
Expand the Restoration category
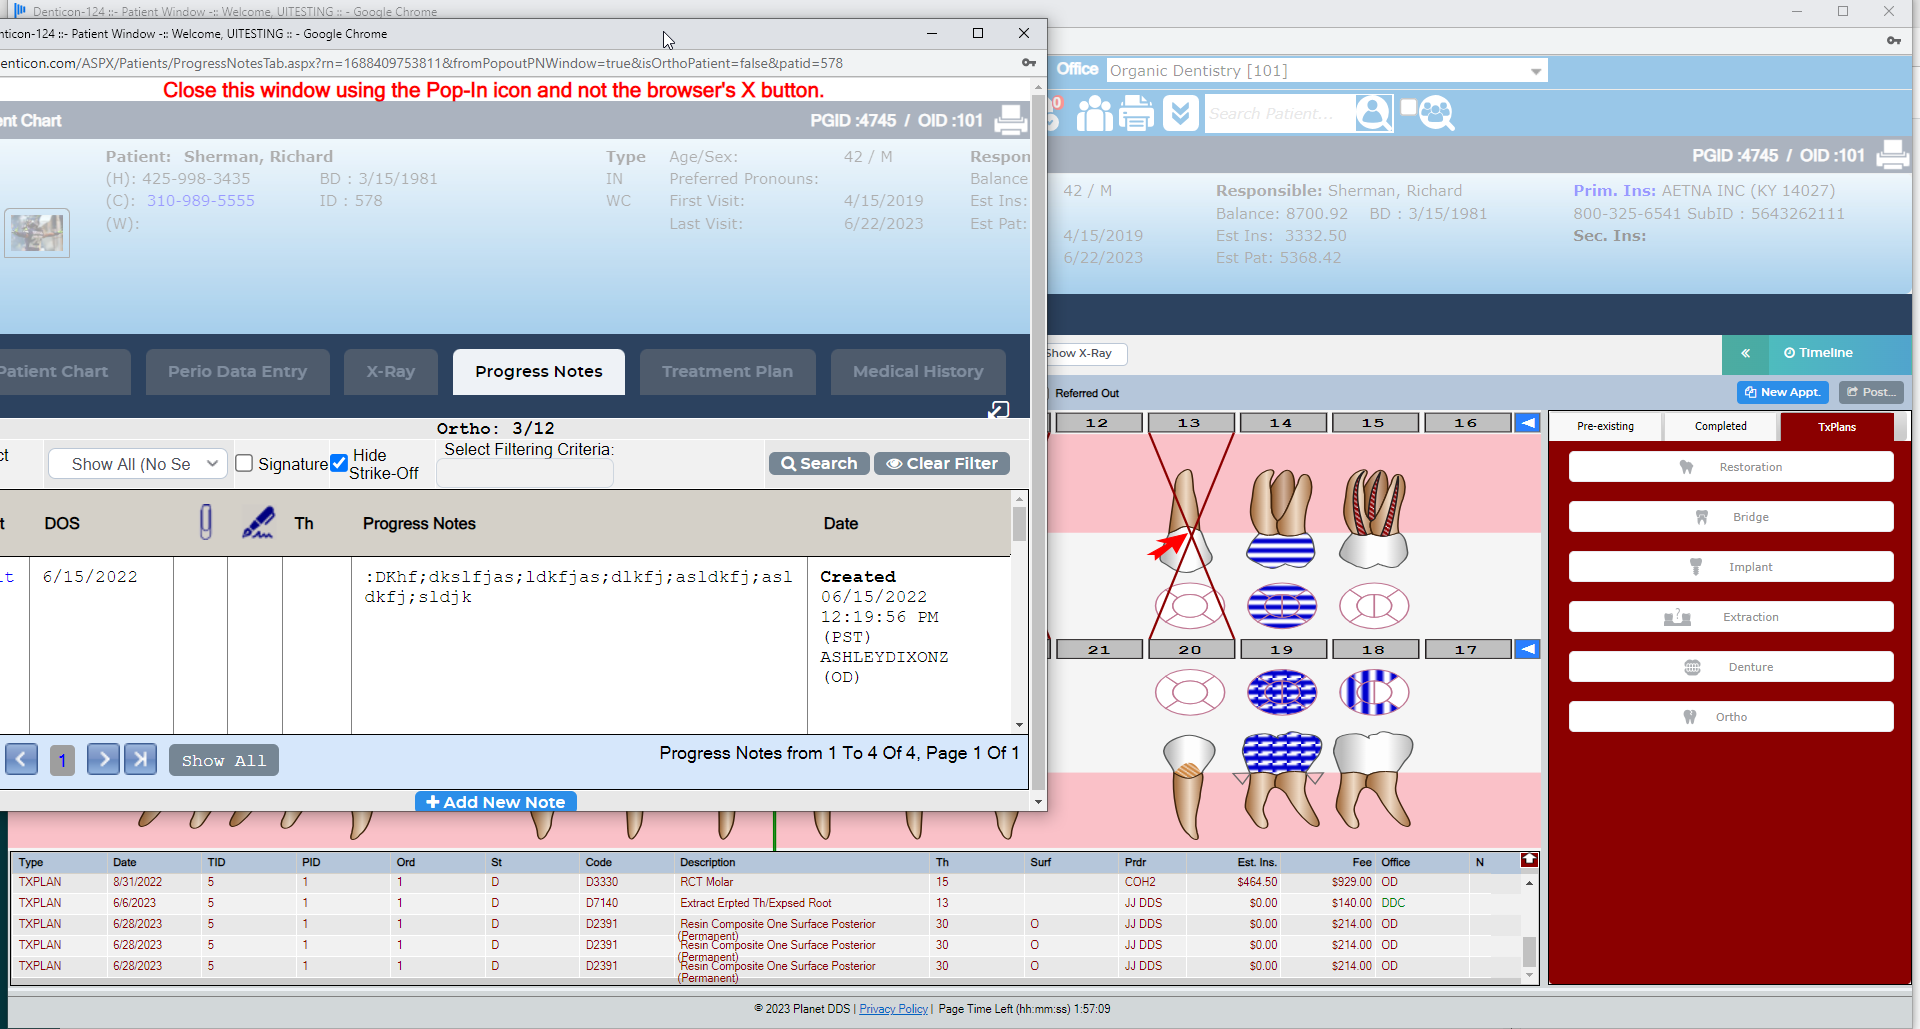[x=1731, y=467]
